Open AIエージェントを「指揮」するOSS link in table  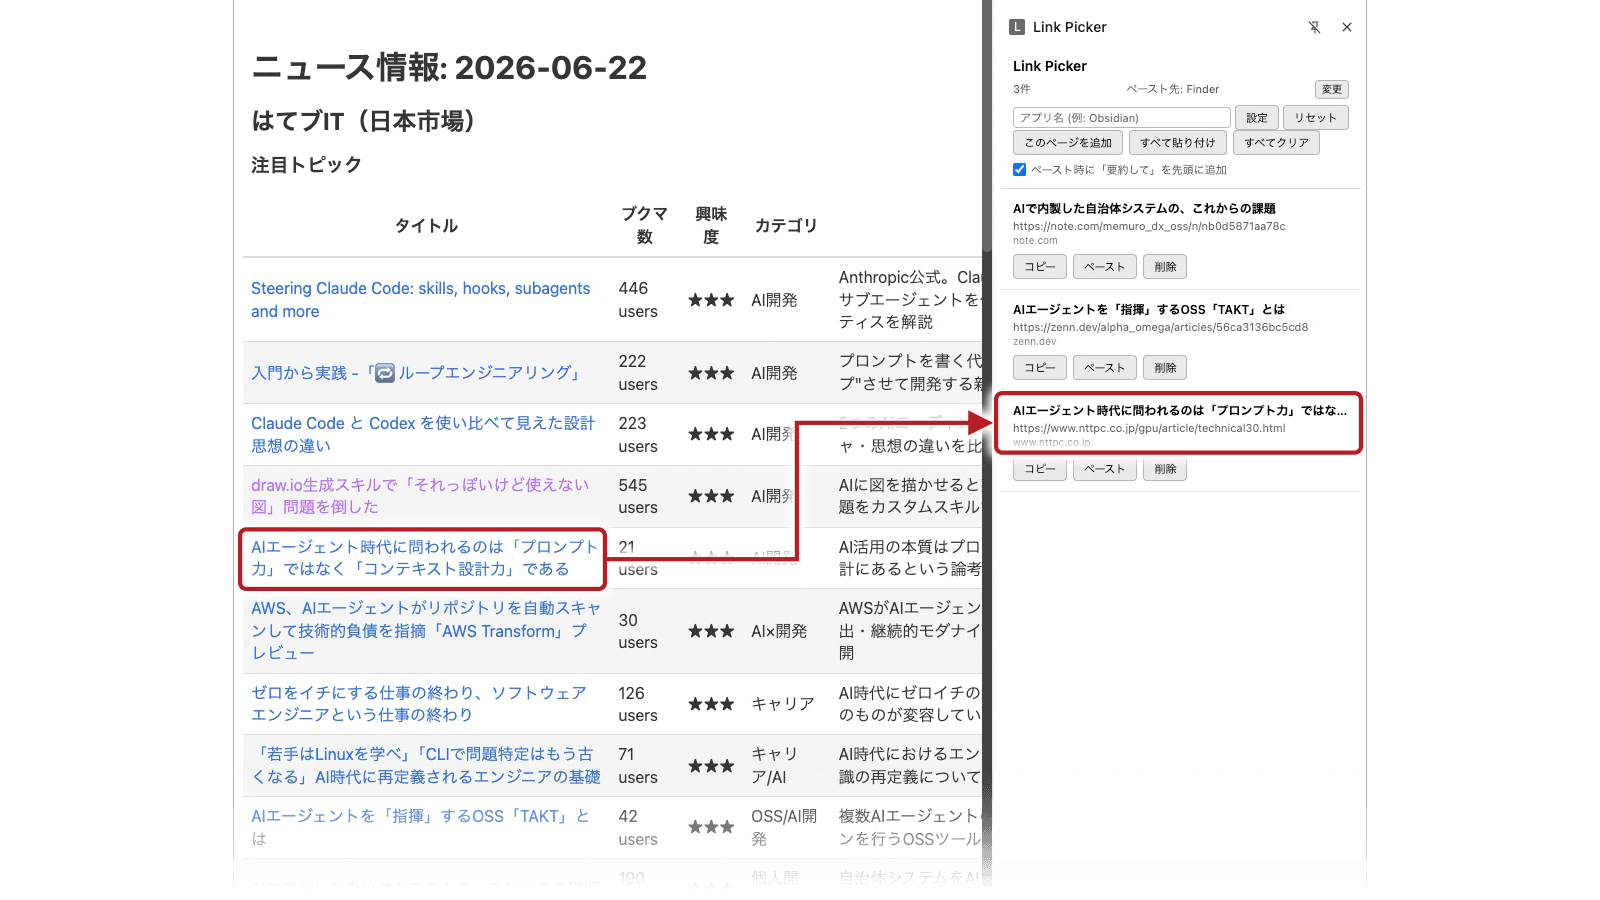tap(420, 827)
